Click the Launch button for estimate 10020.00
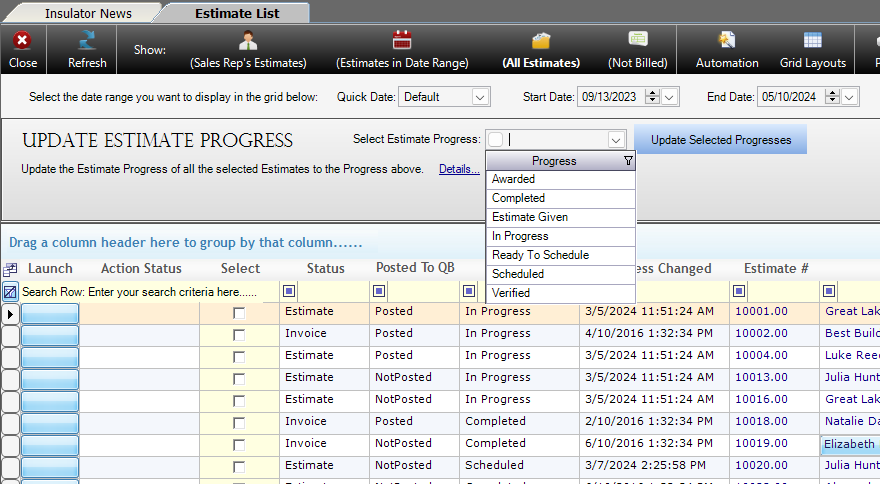Screen dimensions: 880x484 (x=50, y=468)
